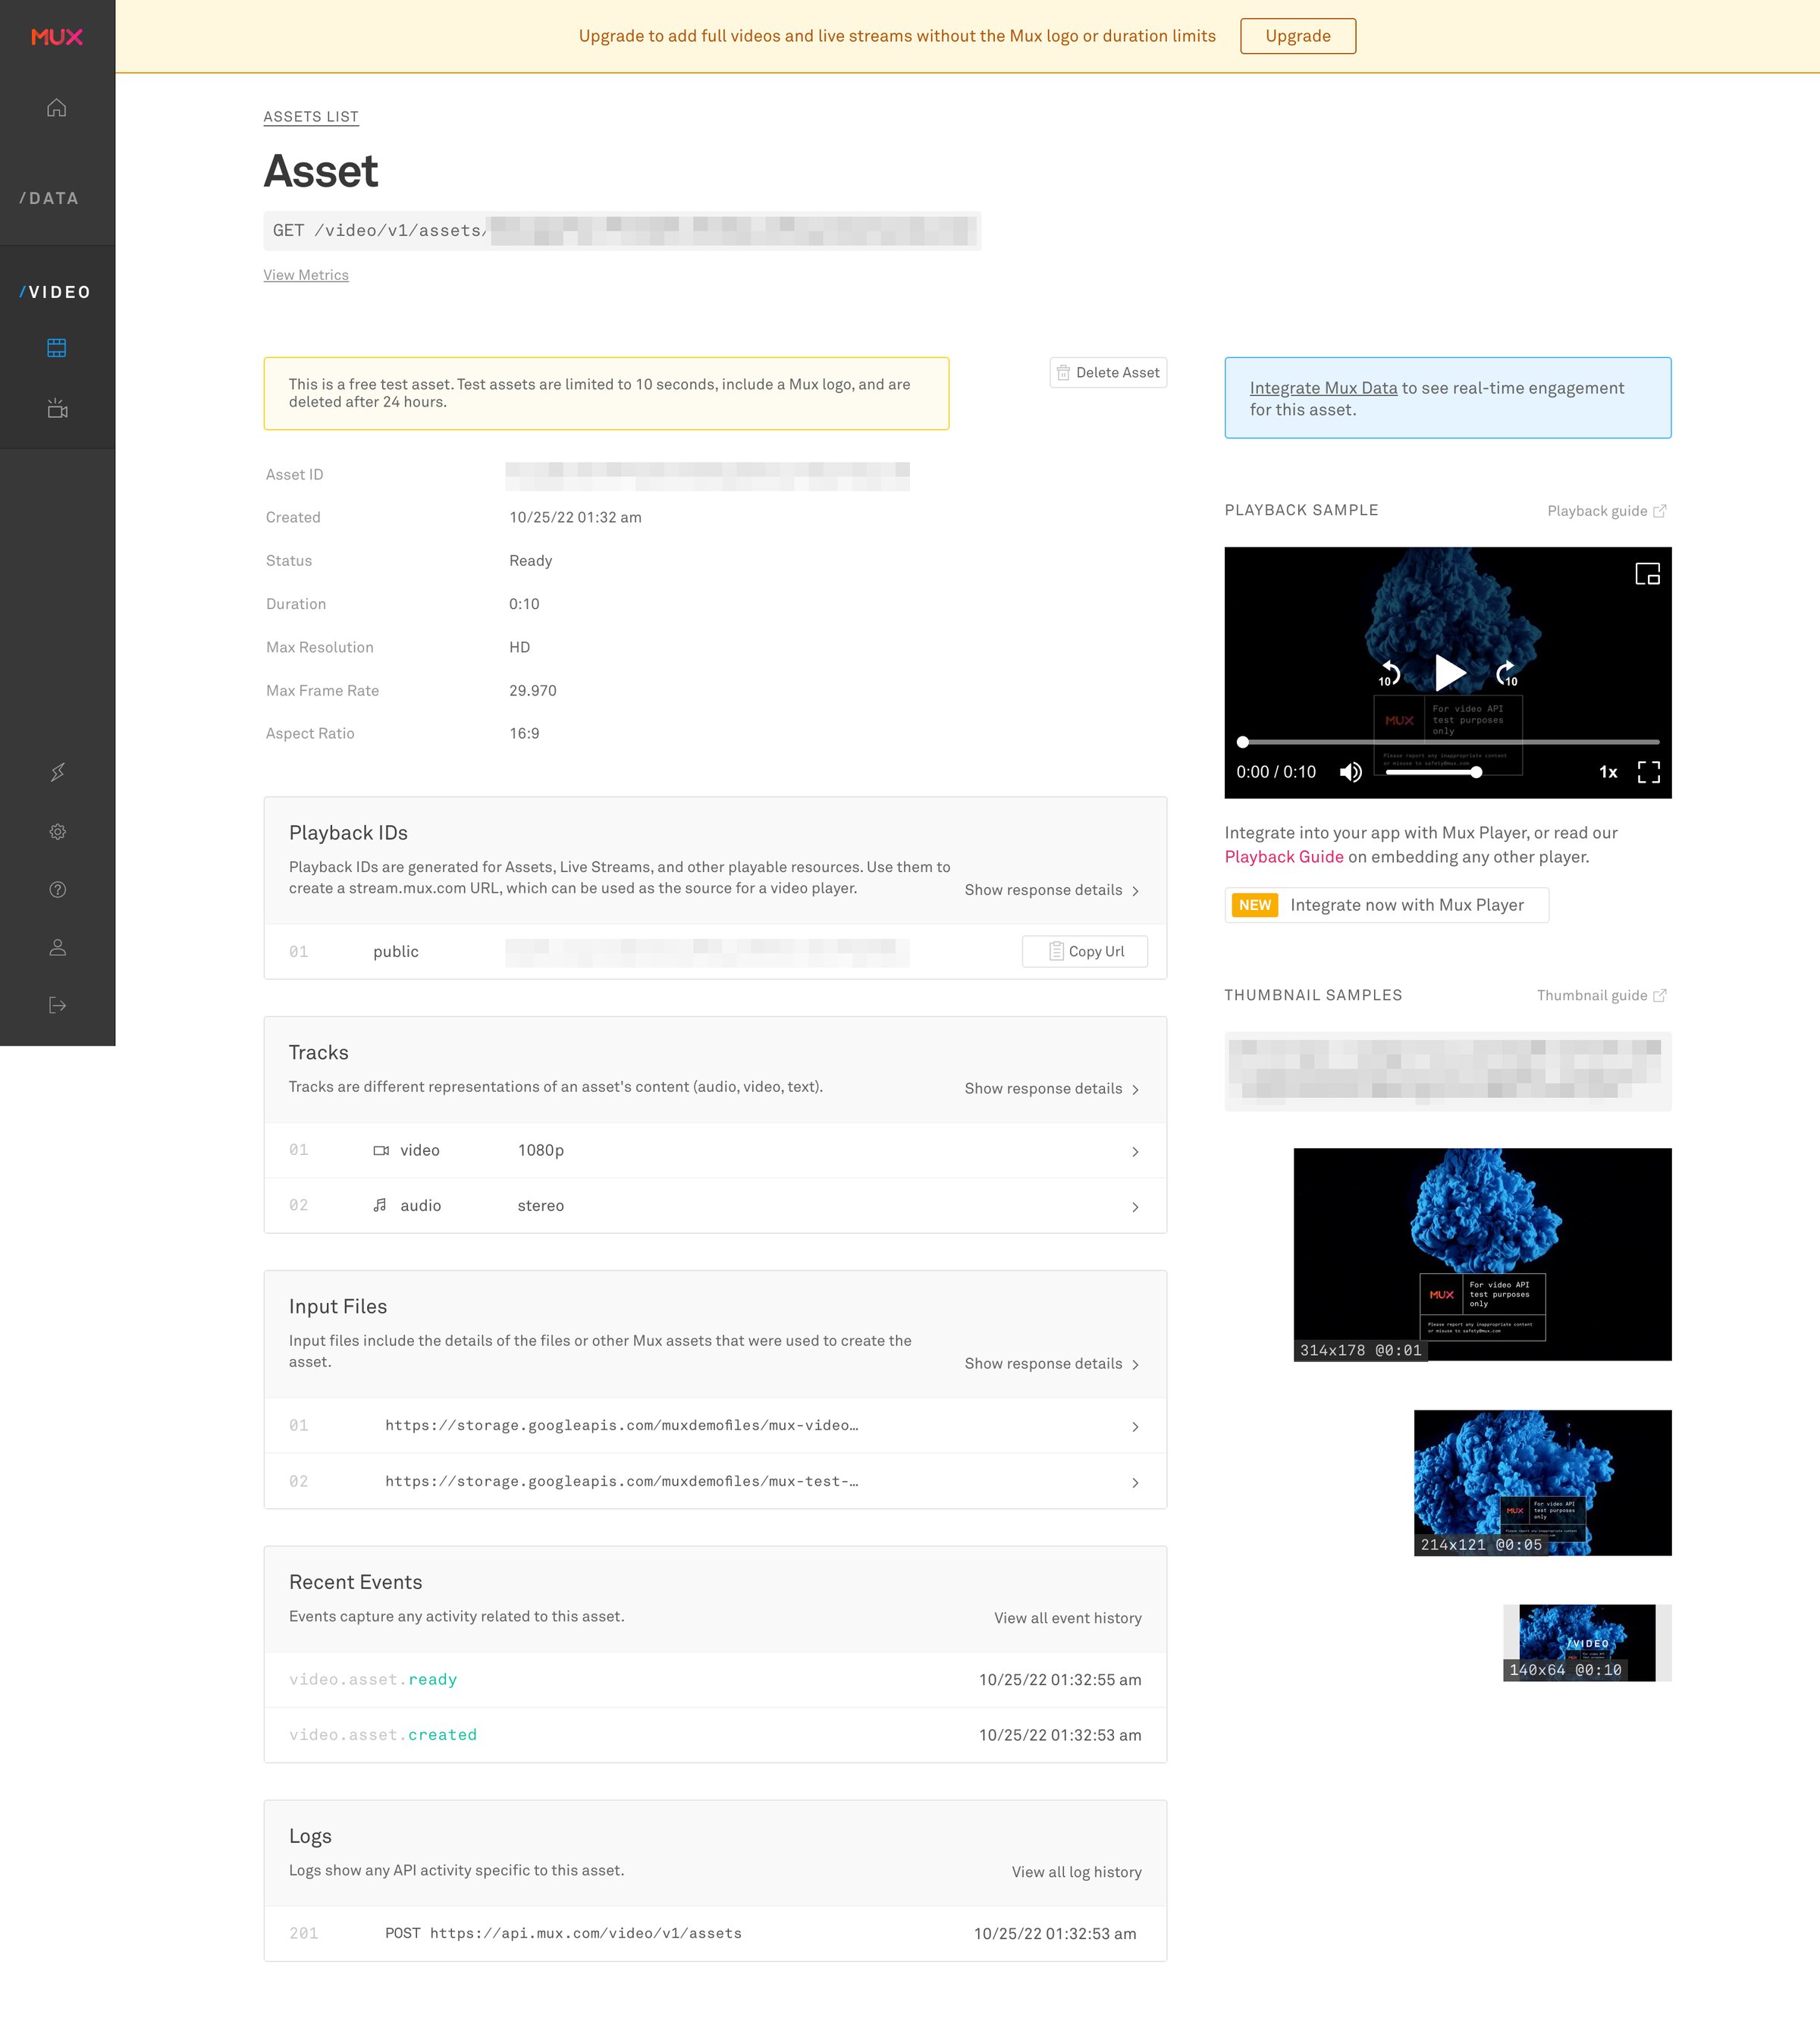Open the /VIDEO section
This screenshot has width=1820, height=2021.
[55, 292]
